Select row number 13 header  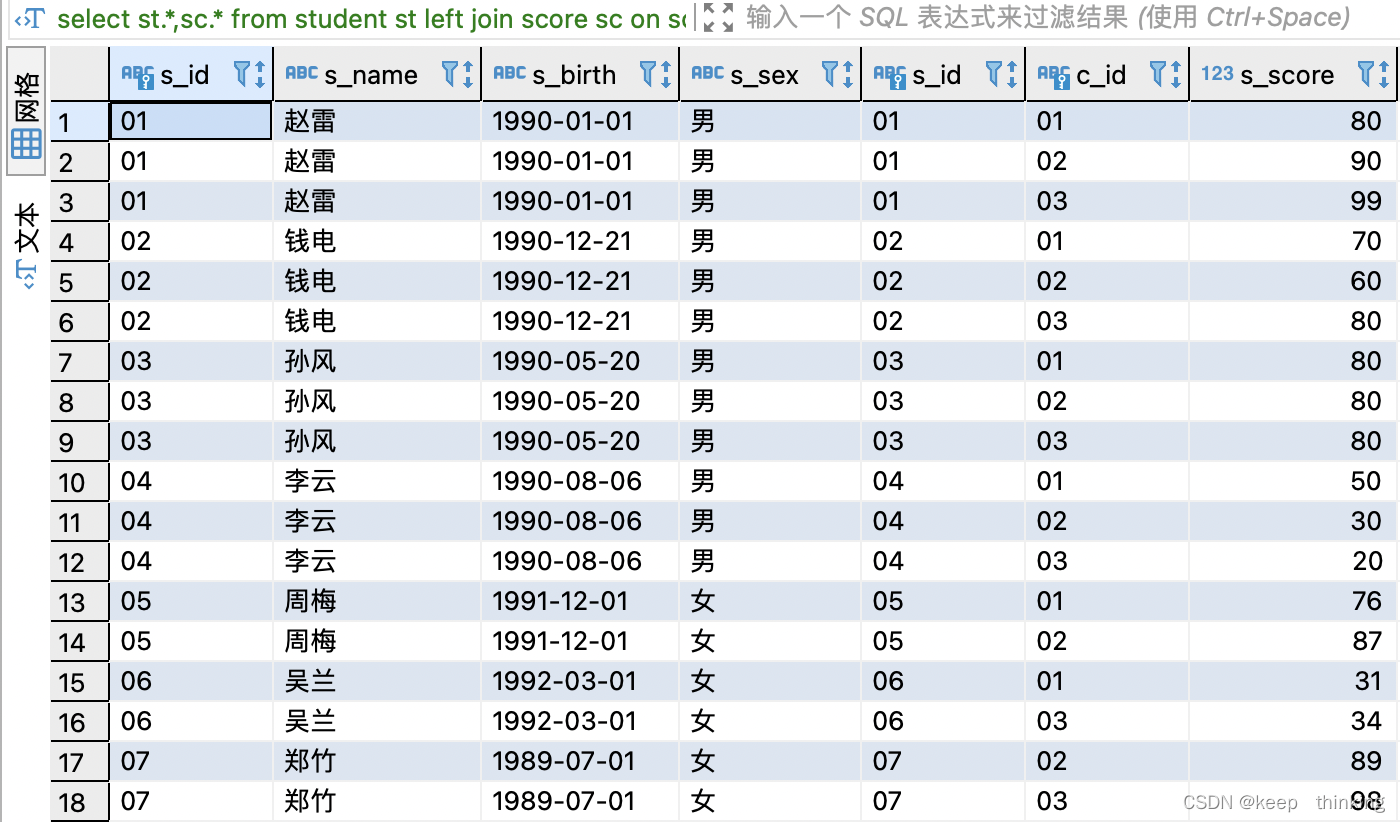tap(80, 602)
